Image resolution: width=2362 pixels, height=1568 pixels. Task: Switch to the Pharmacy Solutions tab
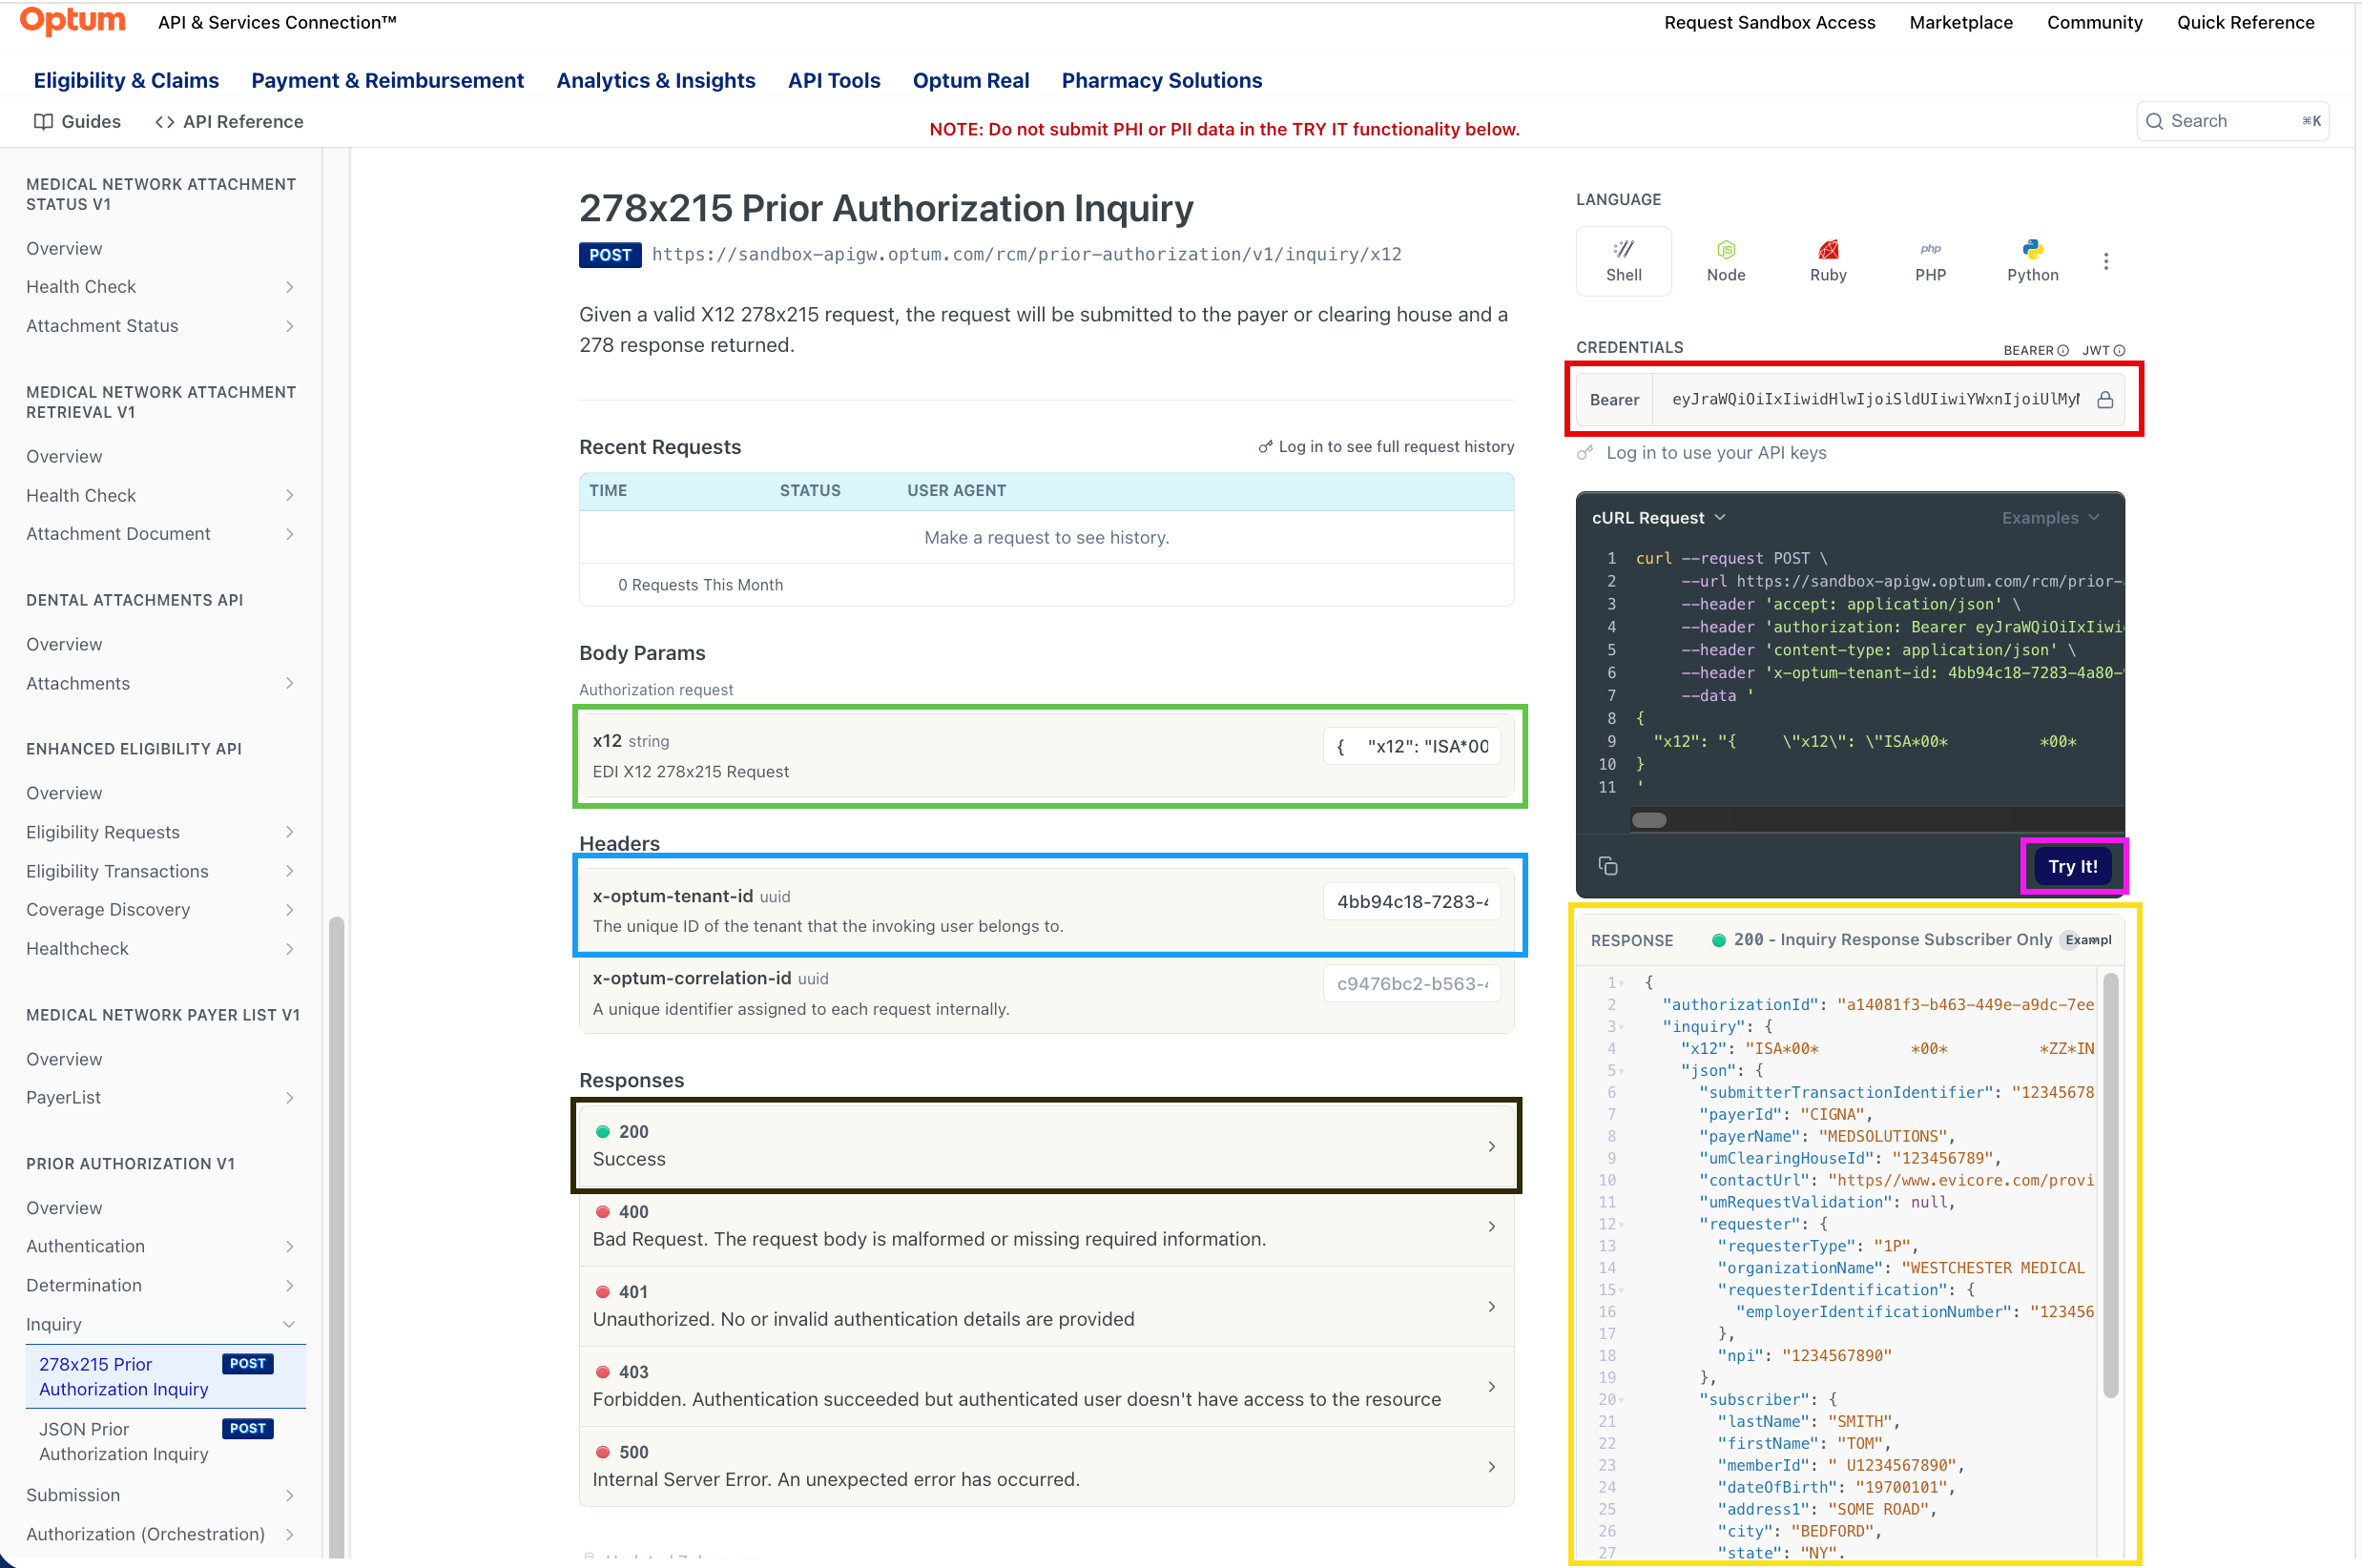coord(1161,80)
